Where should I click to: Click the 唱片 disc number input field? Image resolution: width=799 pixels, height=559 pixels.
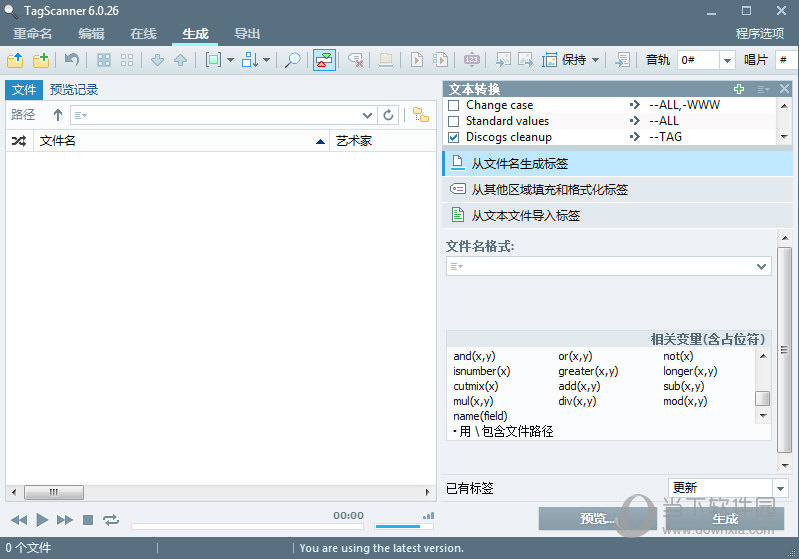[x=786, y=60]
